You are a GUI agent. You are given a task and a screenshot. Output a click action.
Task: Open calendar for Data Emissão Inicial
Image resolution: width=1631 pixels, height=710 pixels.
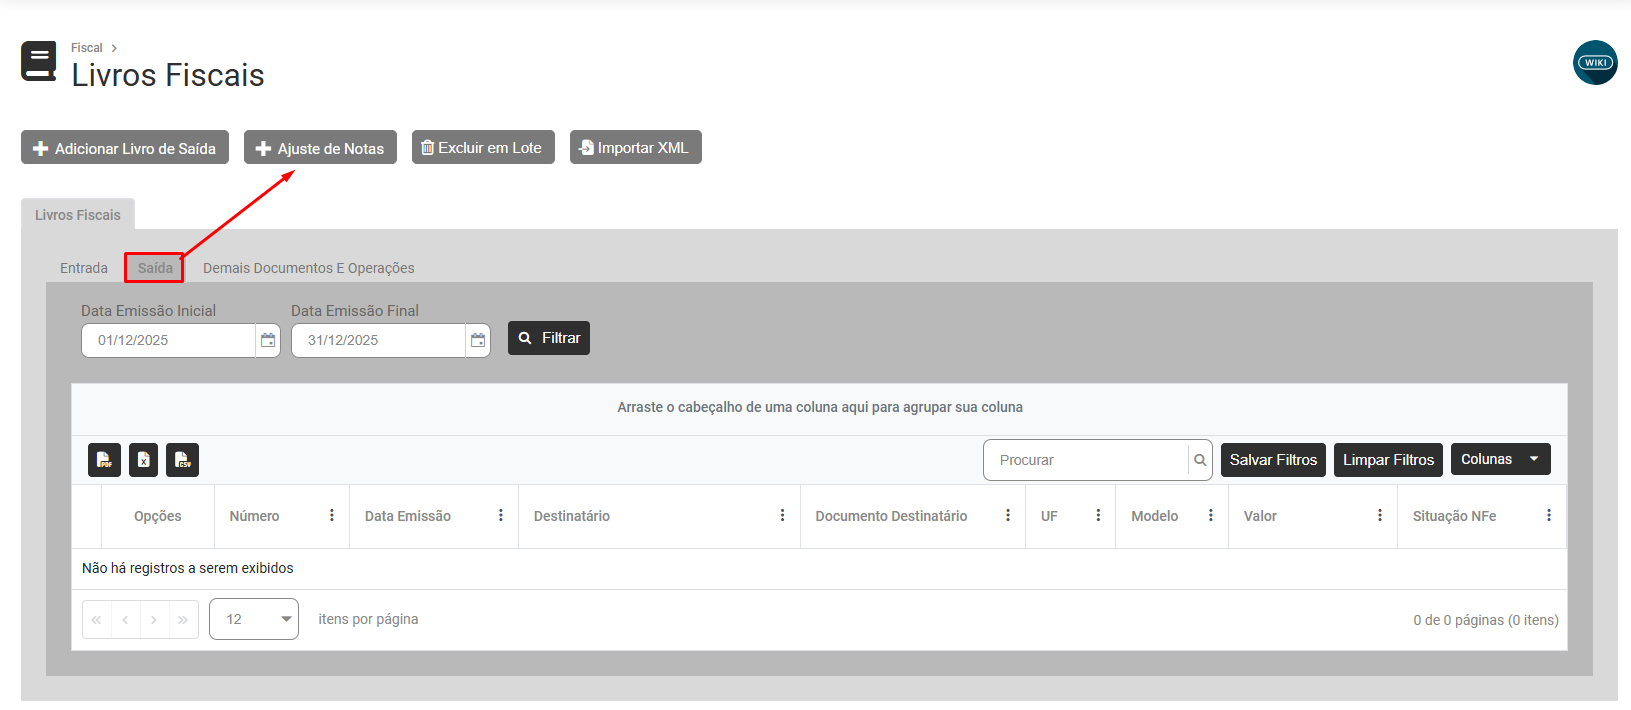[x=268, y=340]
